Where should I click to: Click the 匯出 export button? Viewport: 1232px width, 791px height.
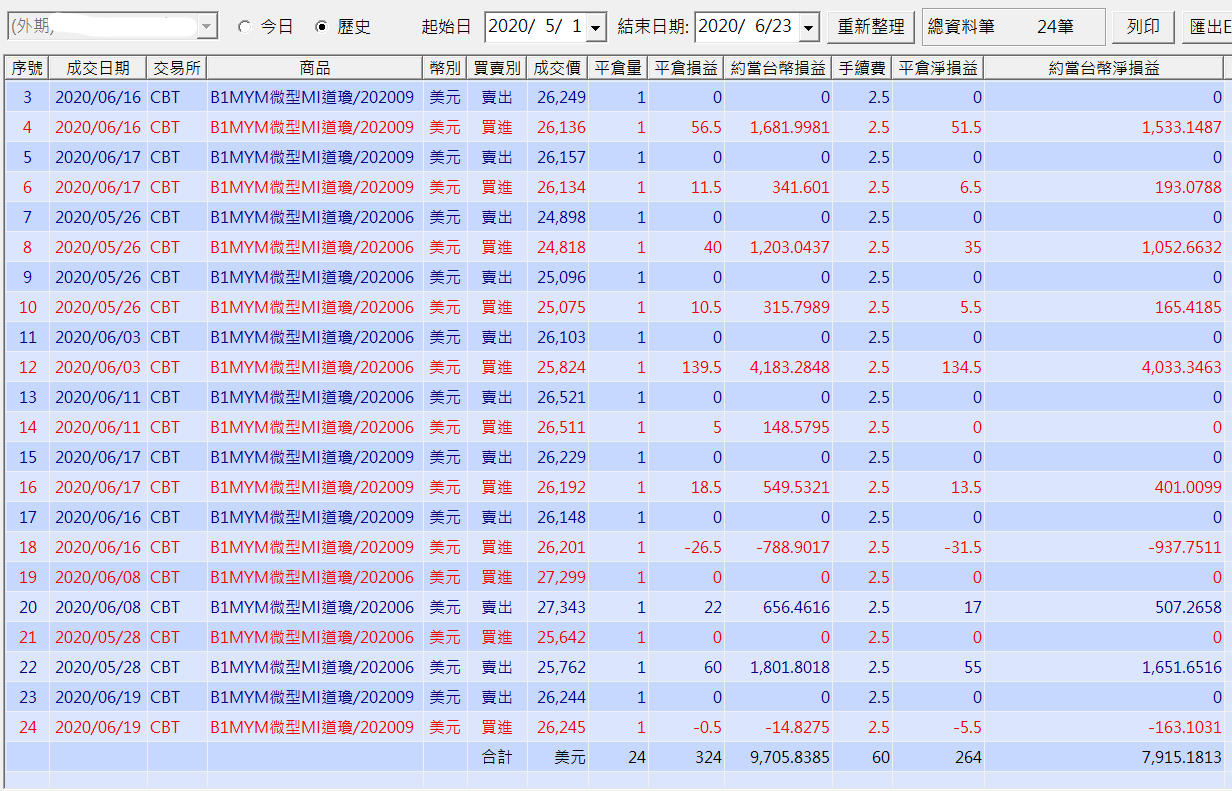[1207, 27]
